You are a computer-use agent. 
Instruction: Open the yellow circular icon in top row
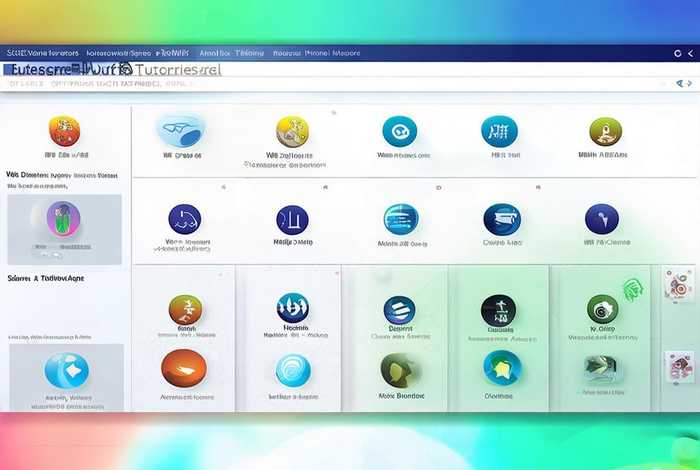point(292,131)
